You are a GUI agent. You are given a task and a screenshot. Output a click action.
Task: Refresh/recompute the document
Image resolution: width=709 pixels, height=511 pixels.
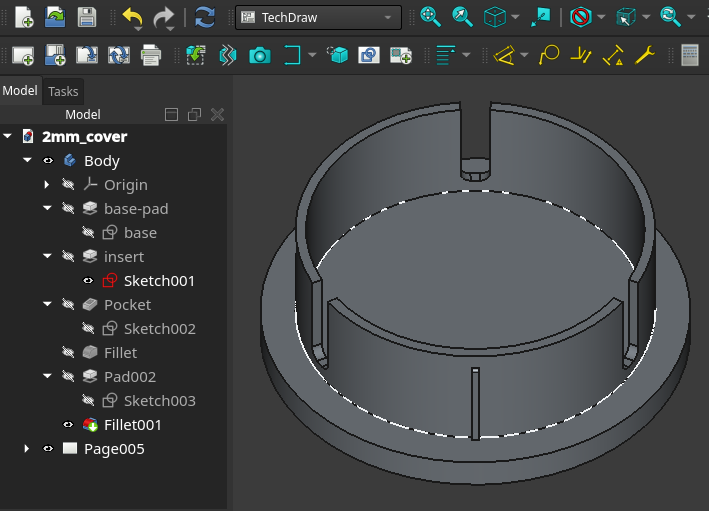tap(205, 18)
